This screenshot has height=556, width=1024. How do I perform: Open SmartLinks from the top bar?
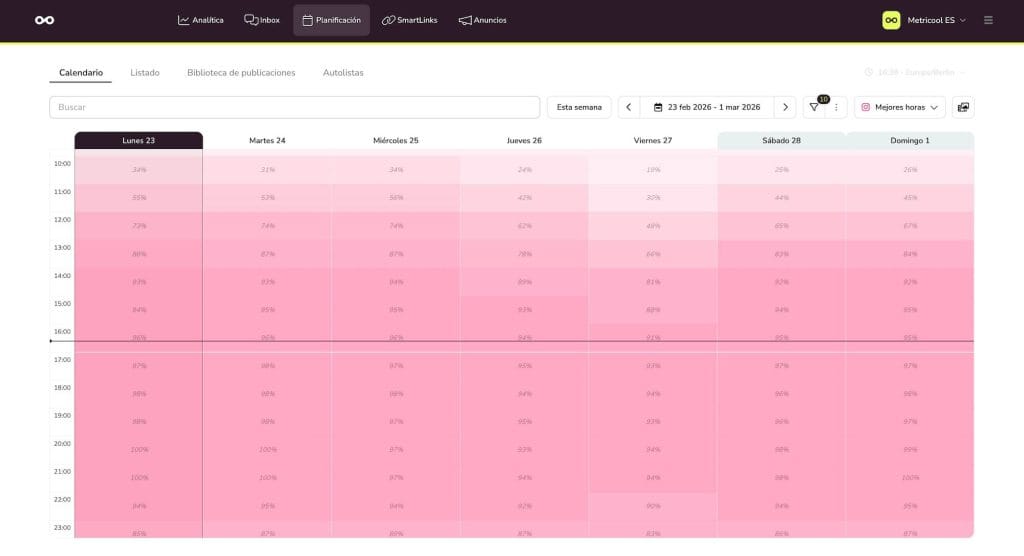click(x=409, y=20)
